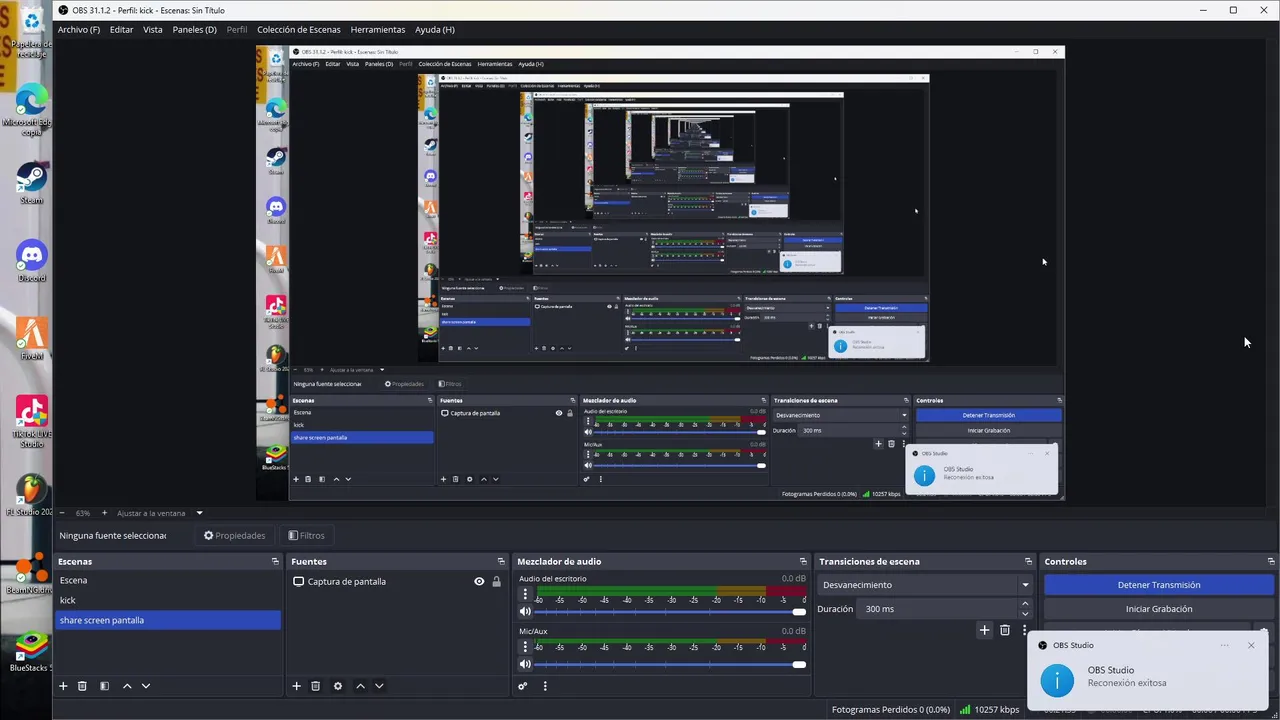Remove the selected source with the trash icon

coord(315,686)
